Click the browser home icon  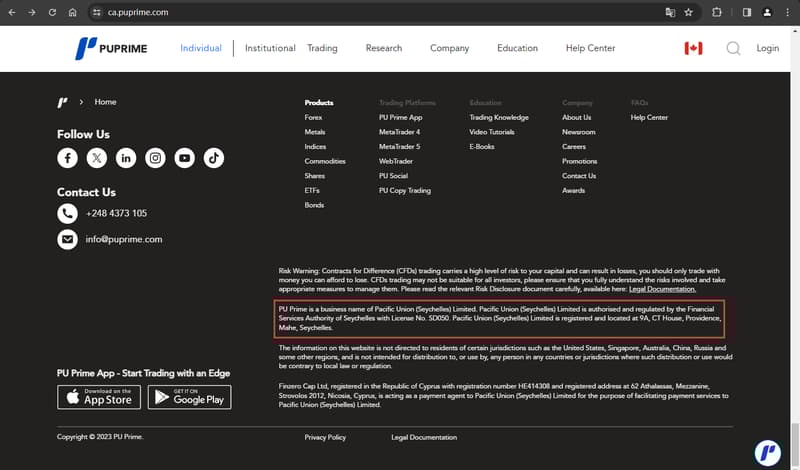coord(72,12)
